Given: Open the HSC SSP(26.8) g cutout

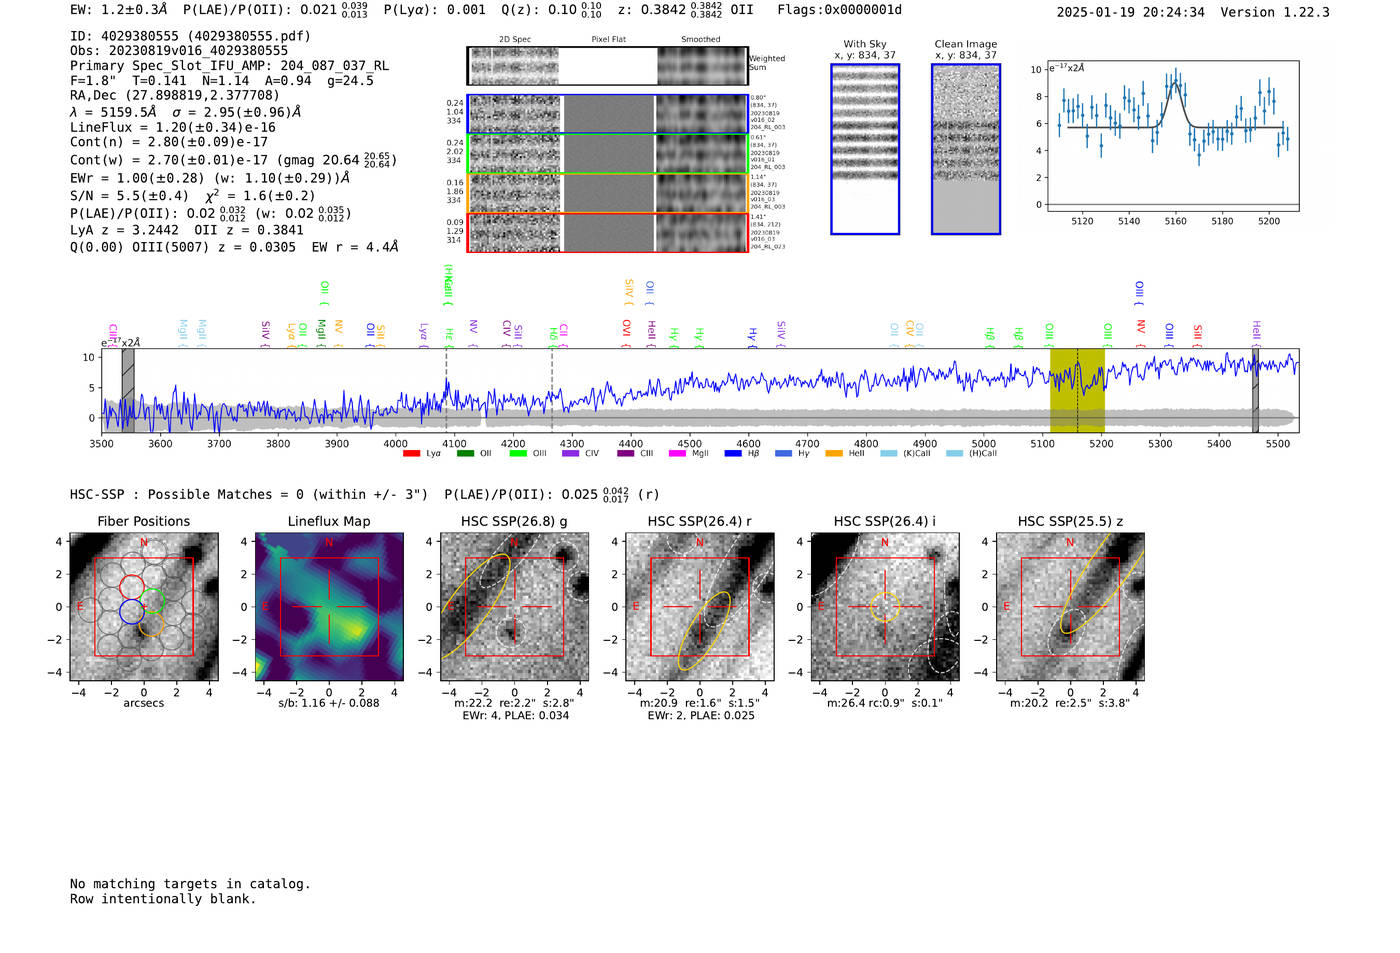Looking at the screenshot, I should [514, 606].
